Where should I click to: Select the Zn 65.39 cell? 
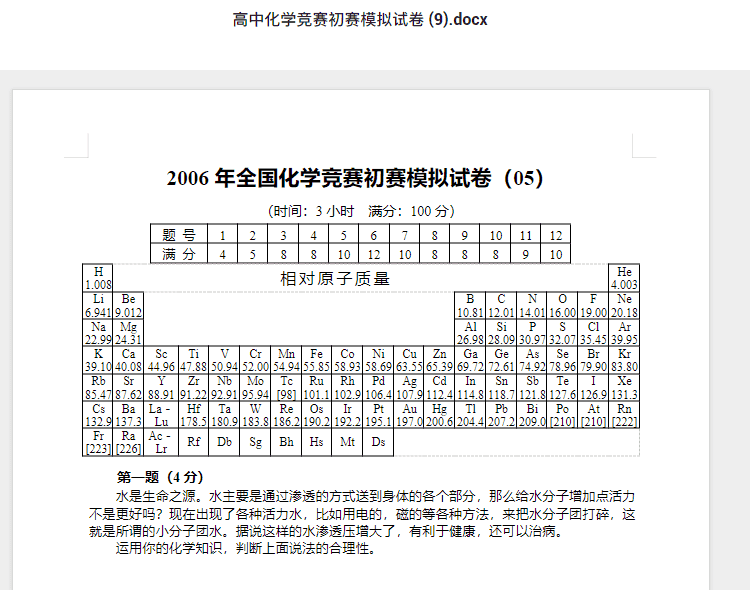click(440, 360)
